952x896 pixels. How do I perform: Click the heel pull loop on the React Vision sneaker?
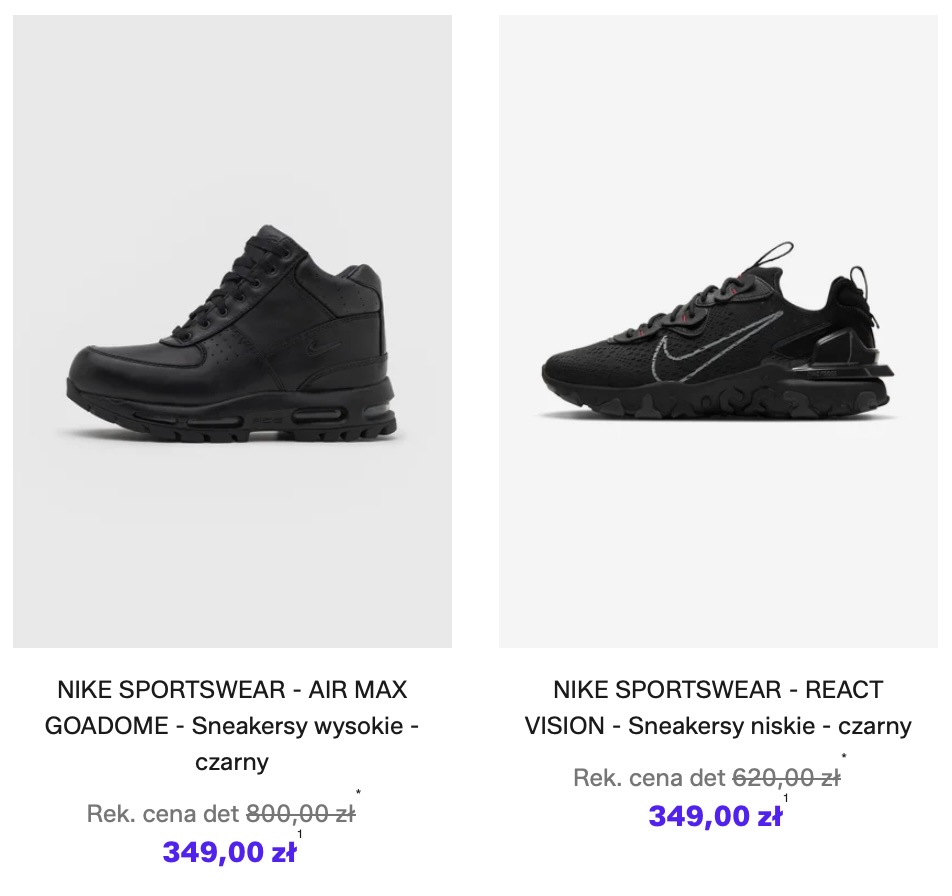[862, 283]
